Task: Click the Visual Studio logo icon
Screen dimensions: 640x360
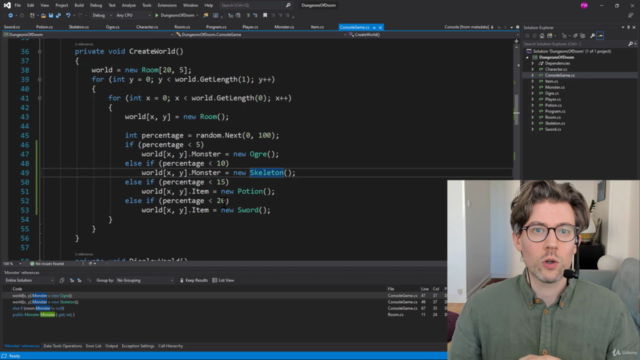Action: pyautogui.click(x=7, y=5)
